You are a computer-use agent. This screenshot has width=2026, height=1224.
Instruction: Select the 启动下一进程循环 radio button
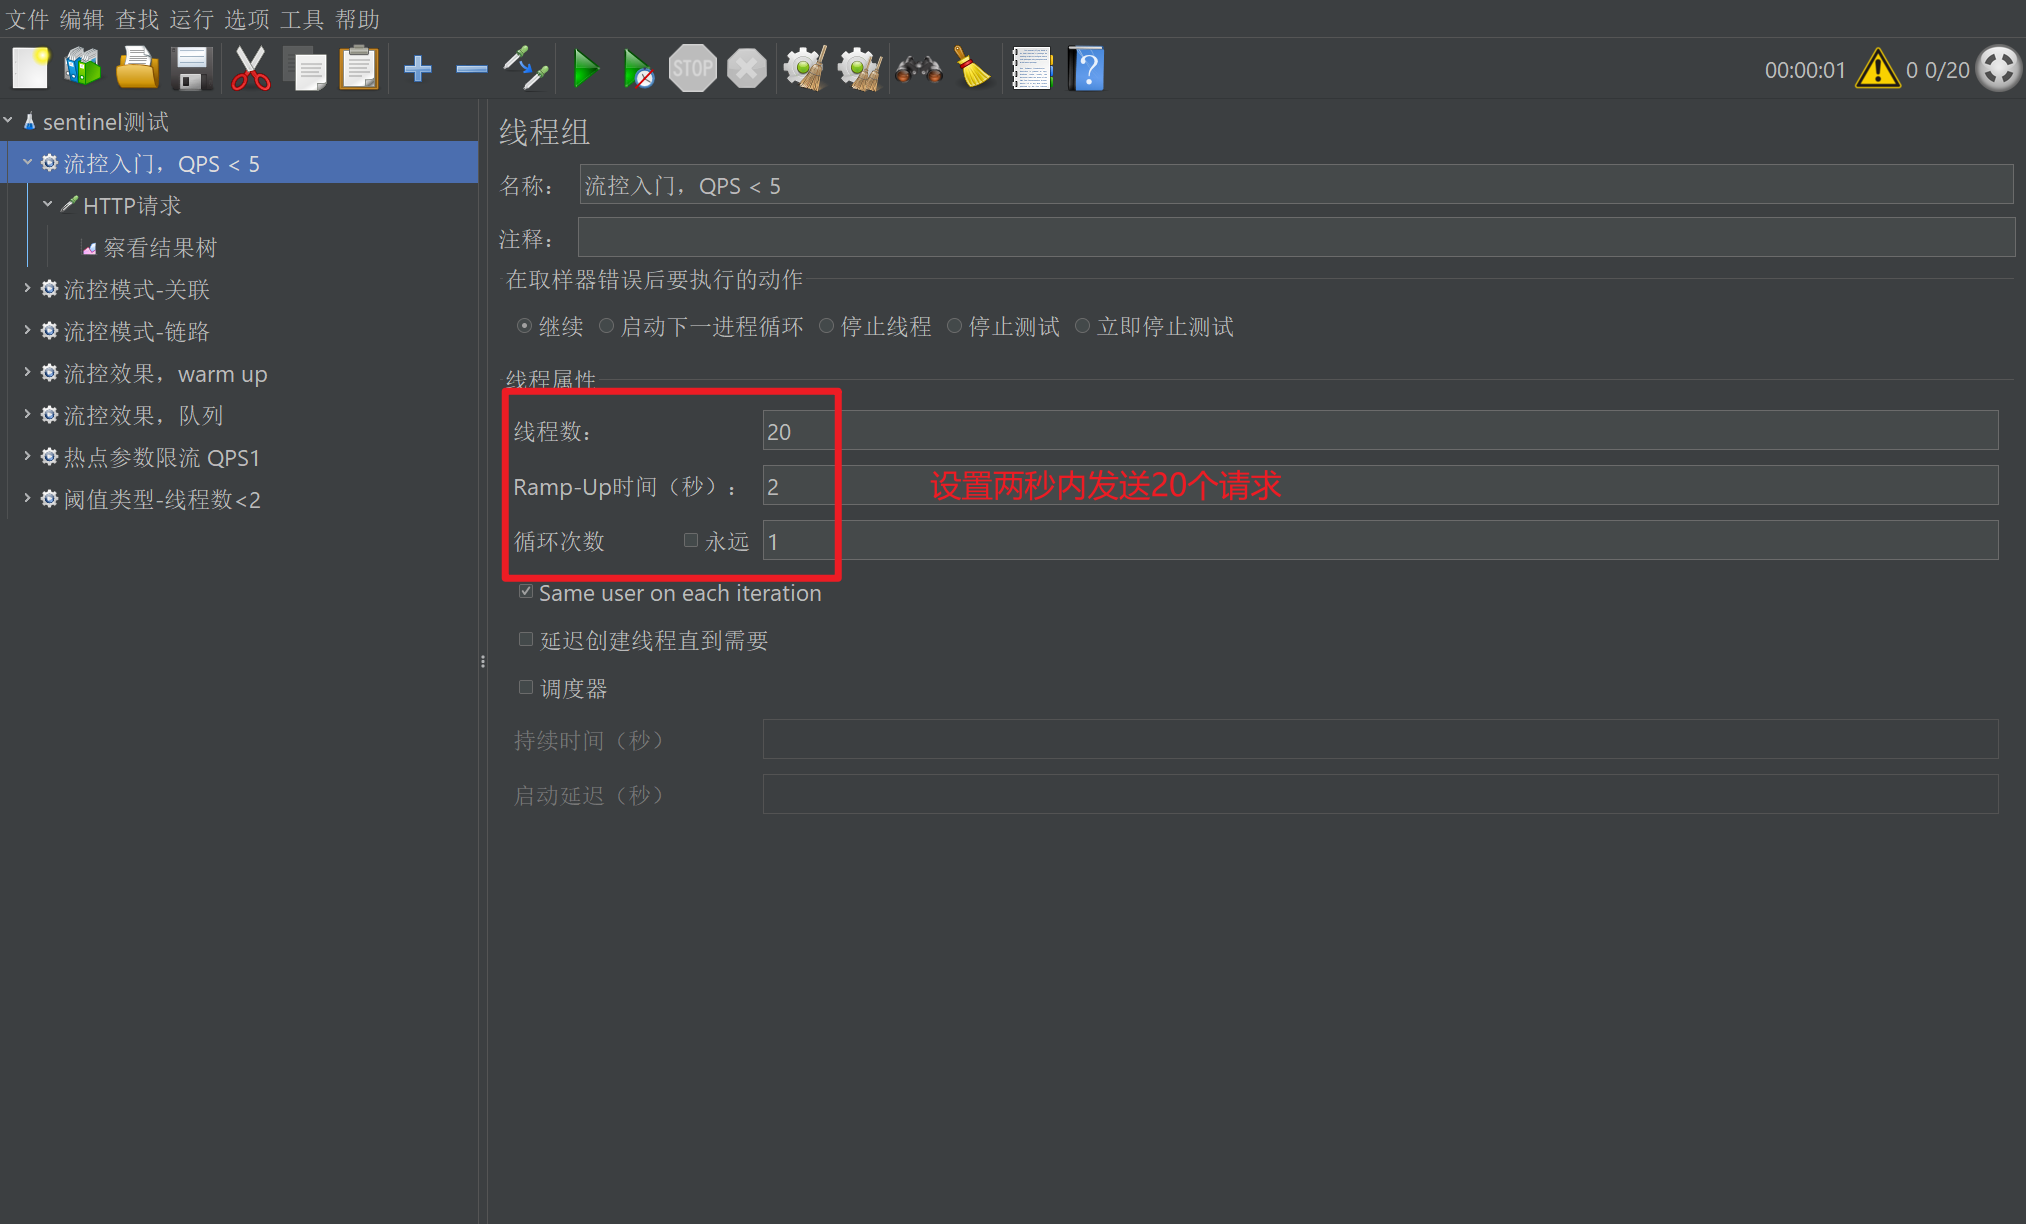pos(606,326)
